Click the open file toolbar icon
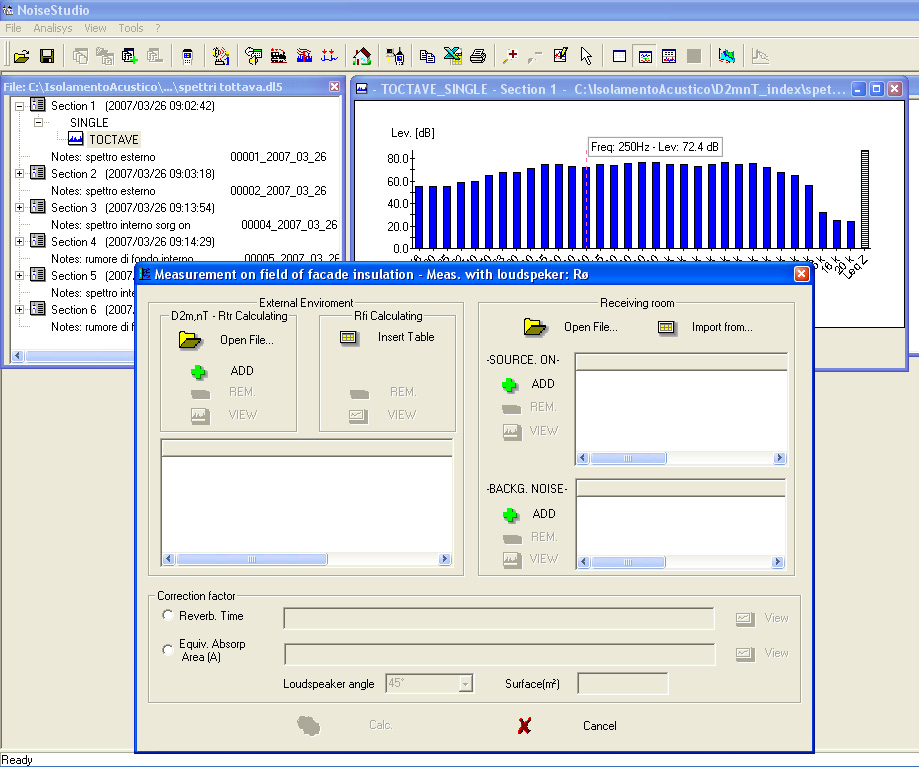 coord(22,56)
